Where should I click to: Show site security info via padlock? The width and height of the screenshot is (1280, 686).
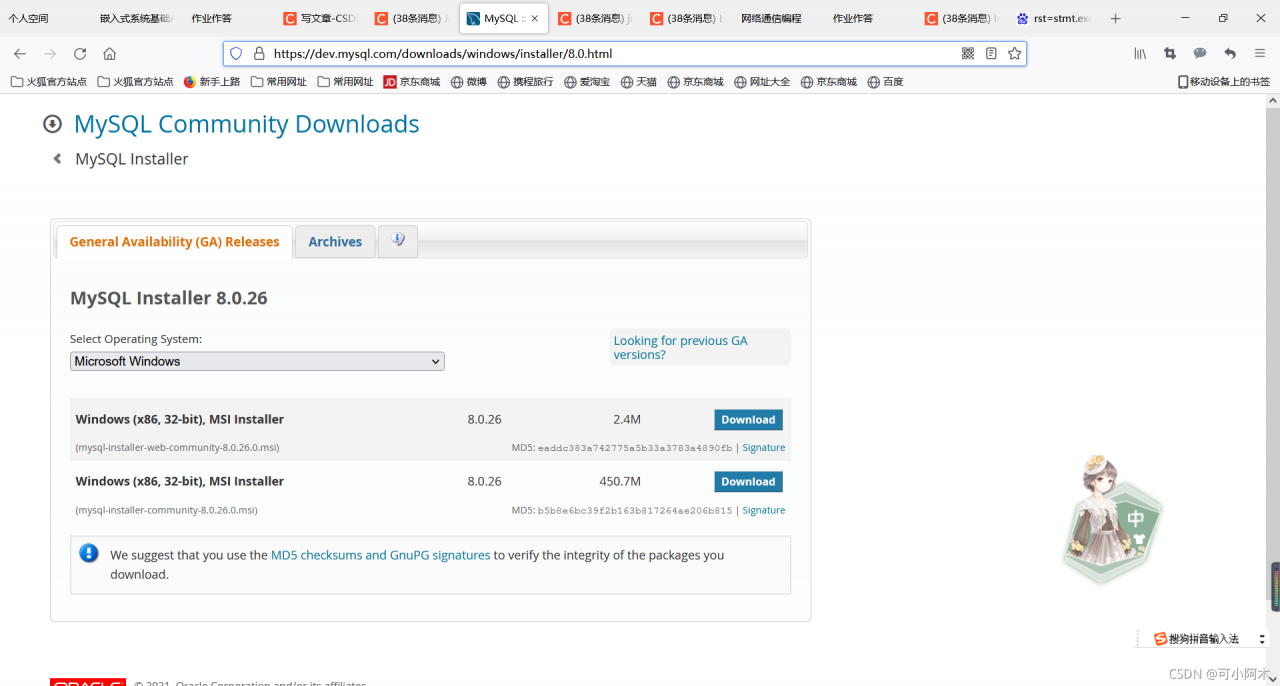(x=259, y=54)
